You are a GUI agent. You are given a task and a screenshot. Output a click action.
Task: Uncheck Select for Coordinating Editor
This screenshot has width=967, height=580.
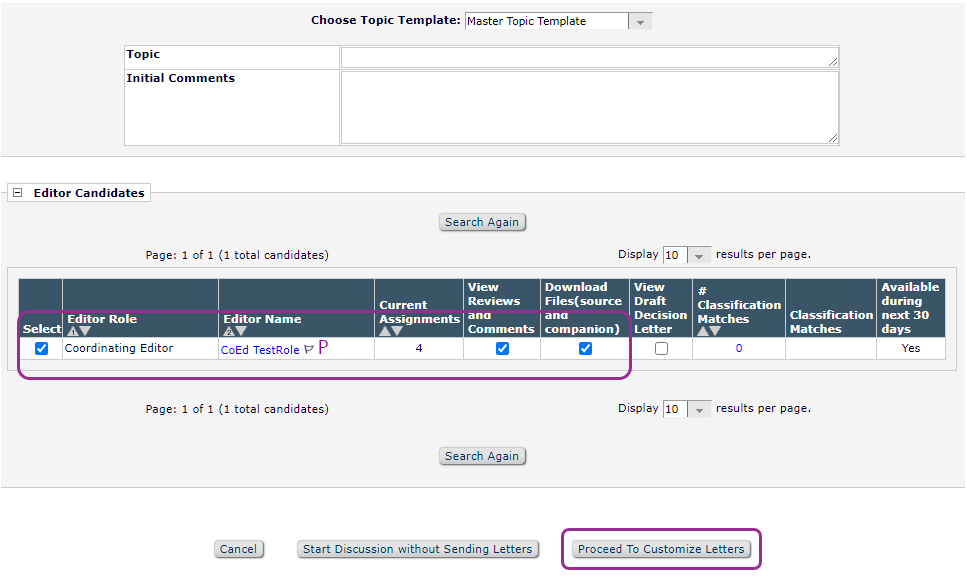[41, 349]
